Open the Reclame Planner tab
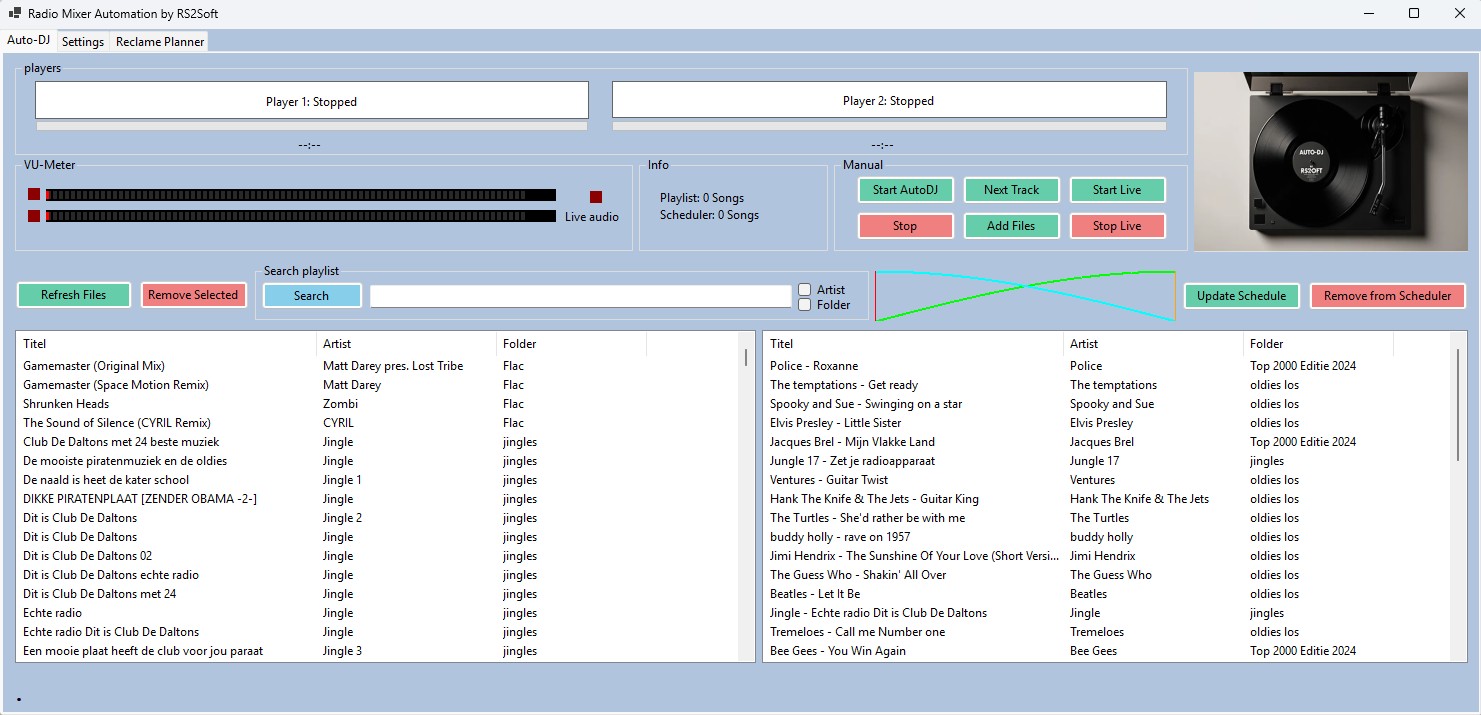 tap(159, 41)
